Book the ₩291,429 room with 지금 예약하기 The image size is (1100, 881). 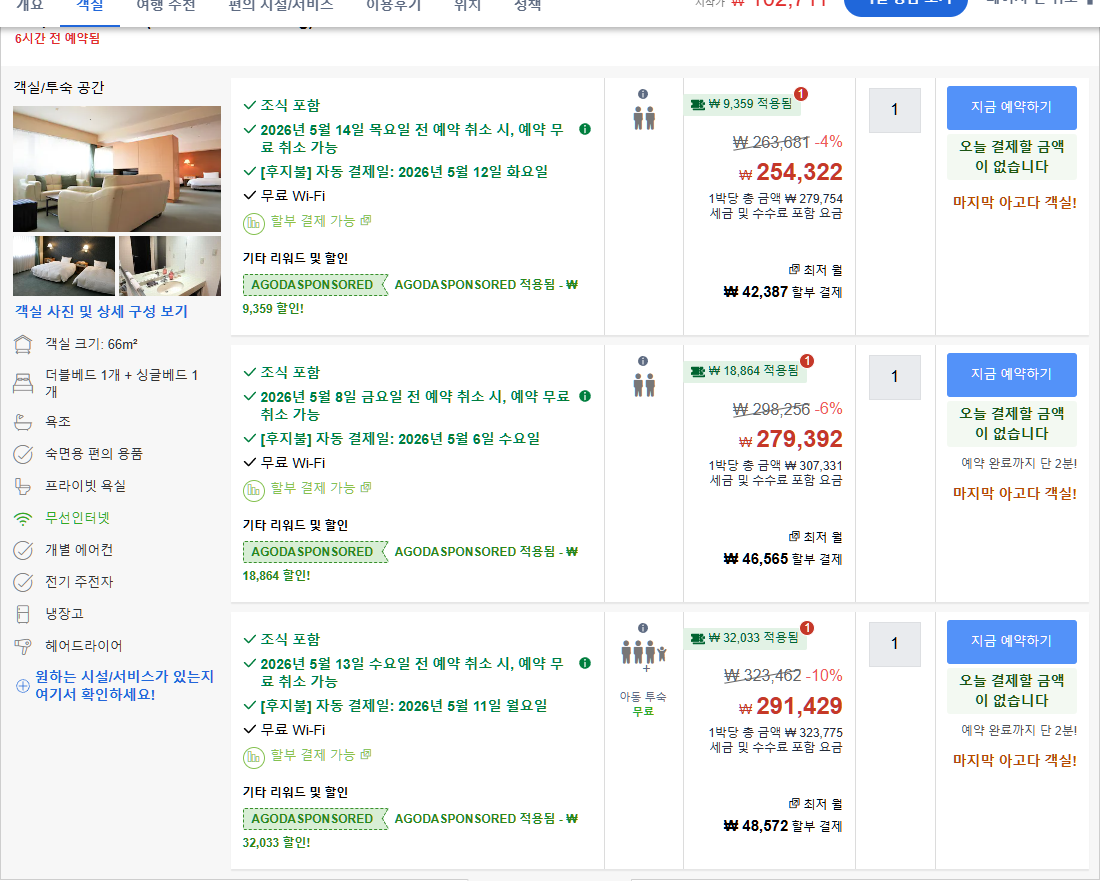click(x=1011, y=641)
